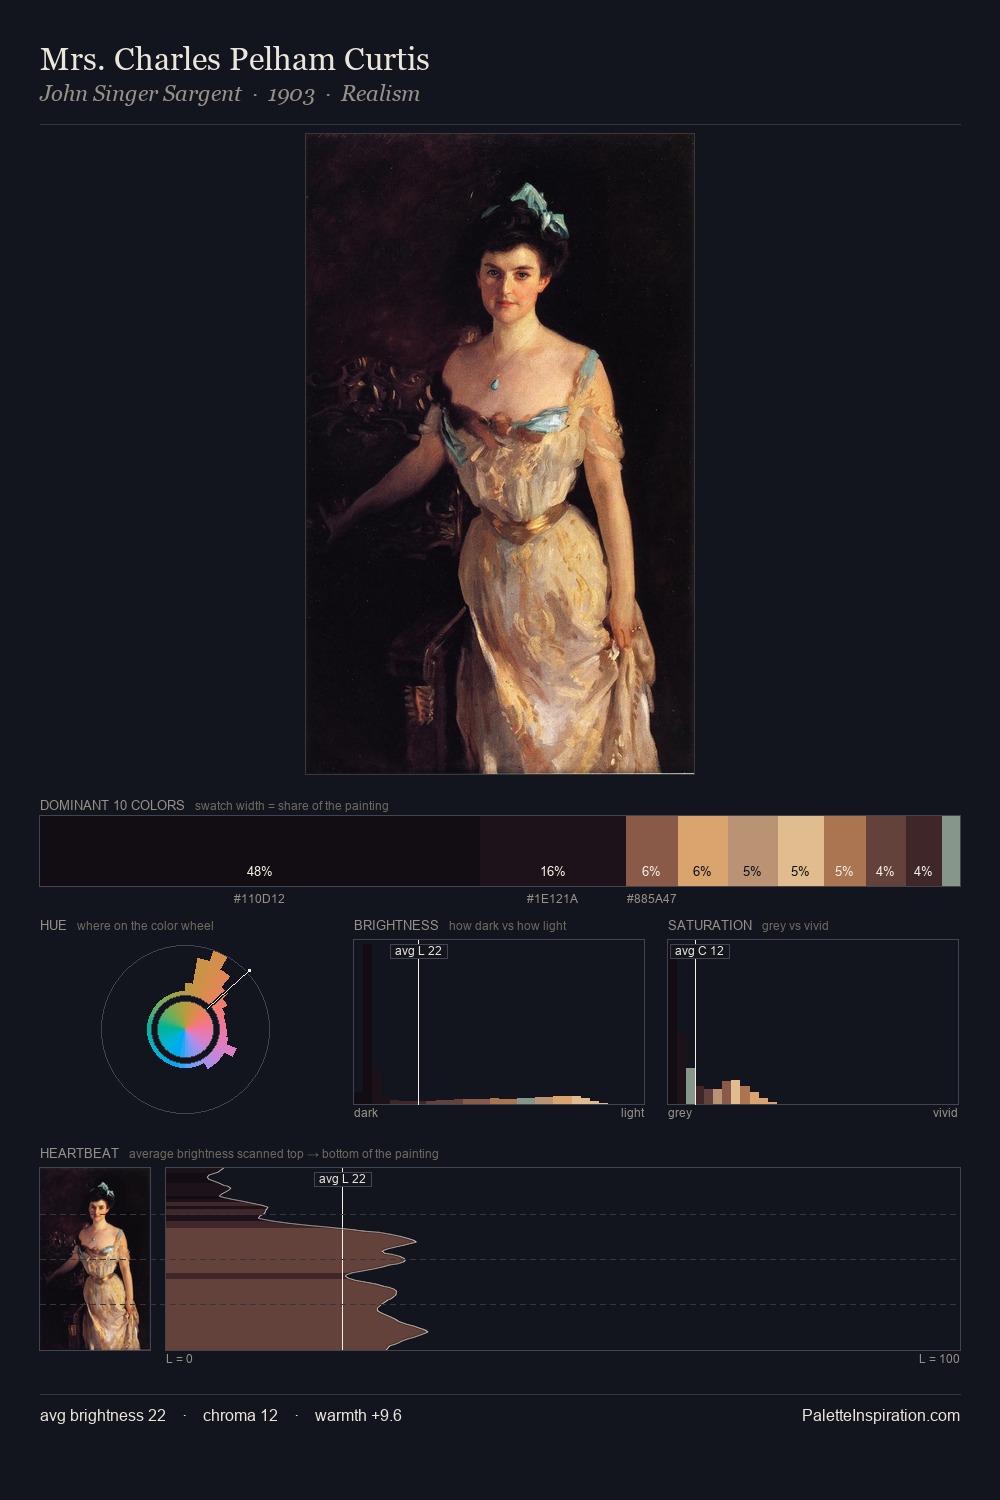The image size is (1000, 1500).
Task: Select the first 5% muted beige swatch
Action: [752, 851]
